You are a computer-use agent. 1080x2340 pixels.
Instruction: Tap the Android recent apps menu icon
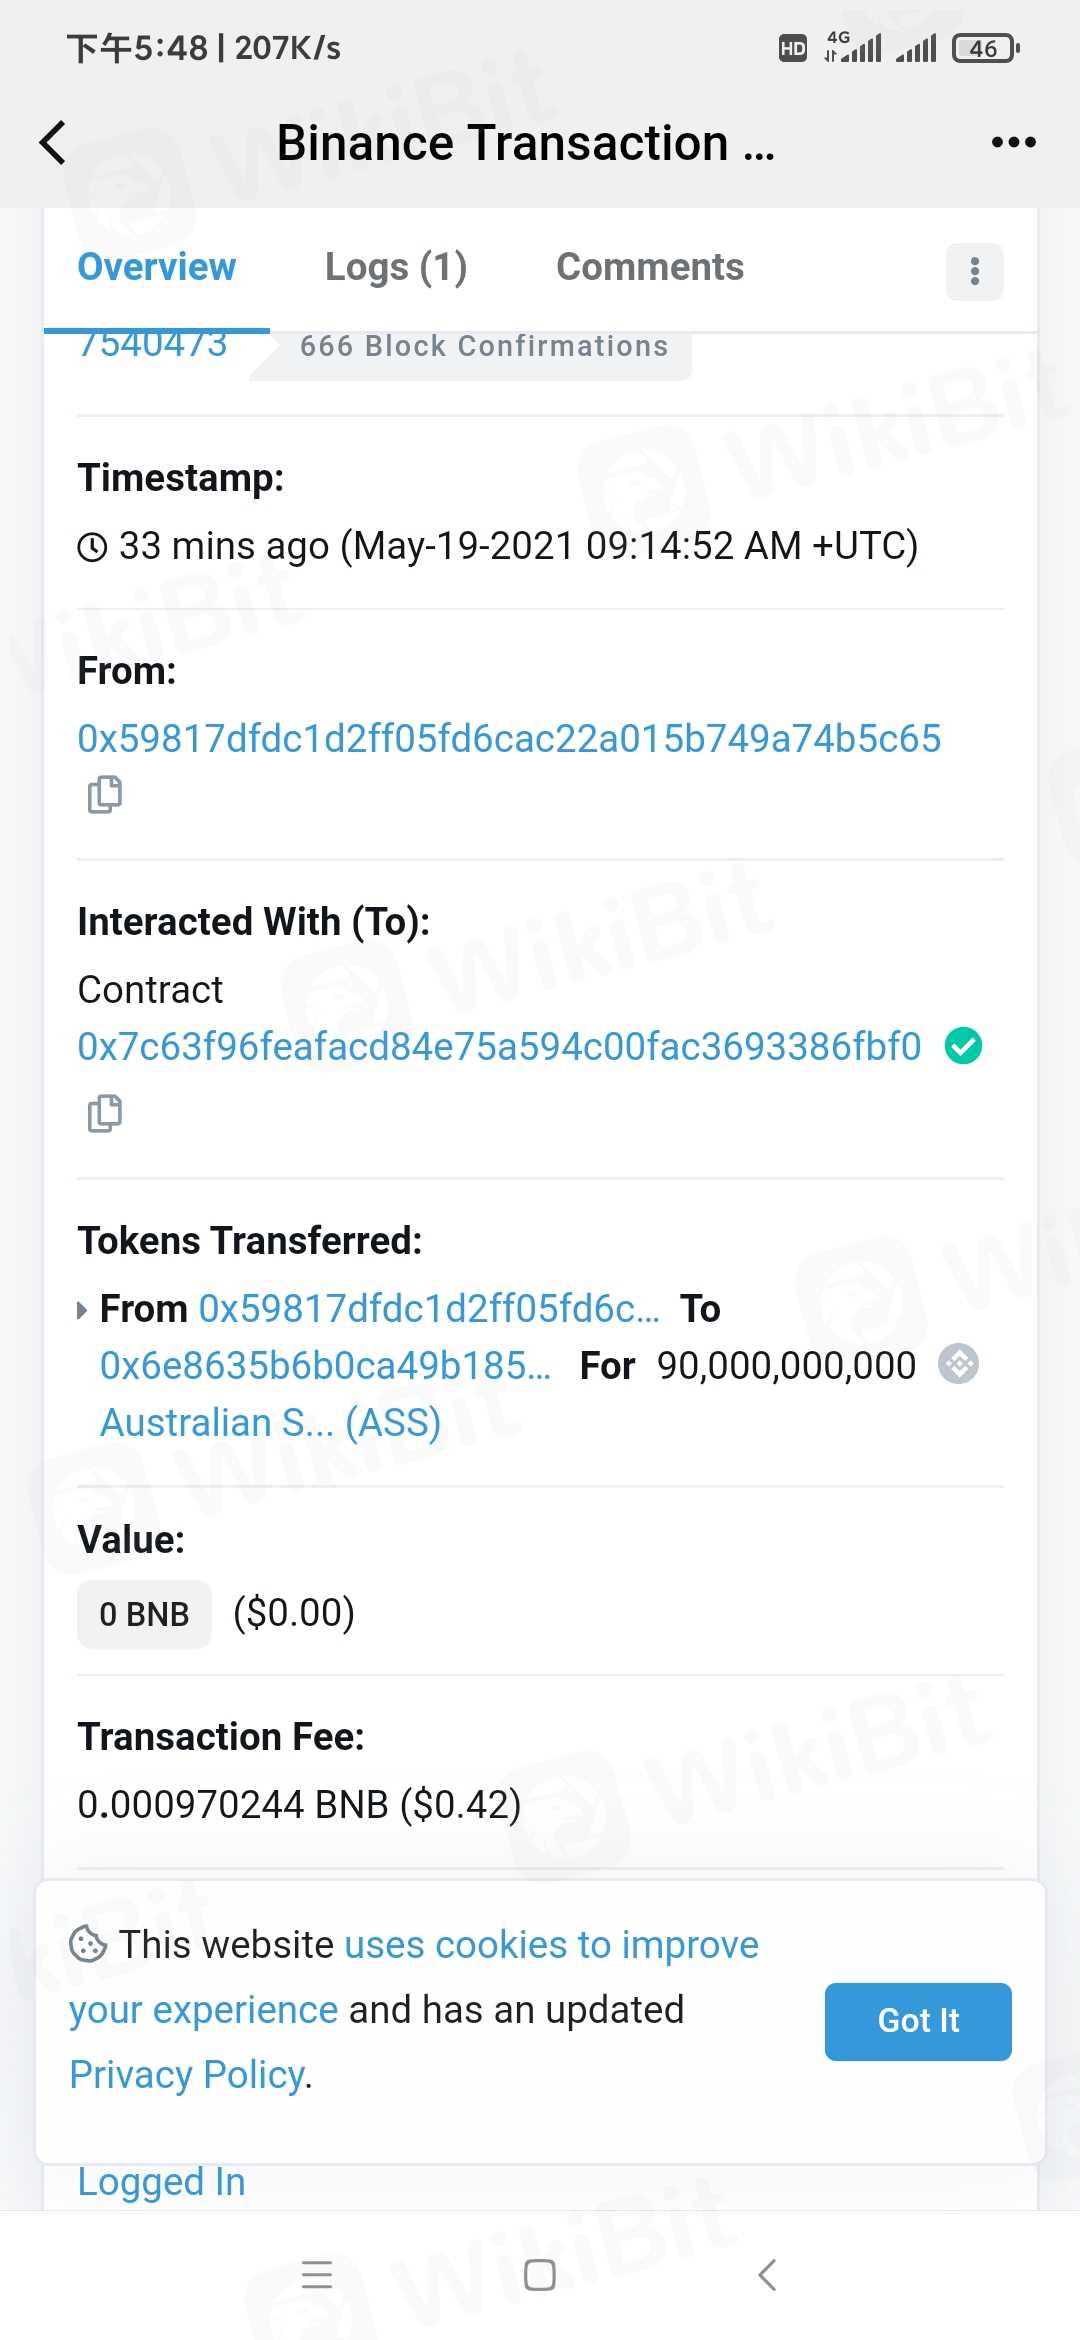pos(317,2275)
